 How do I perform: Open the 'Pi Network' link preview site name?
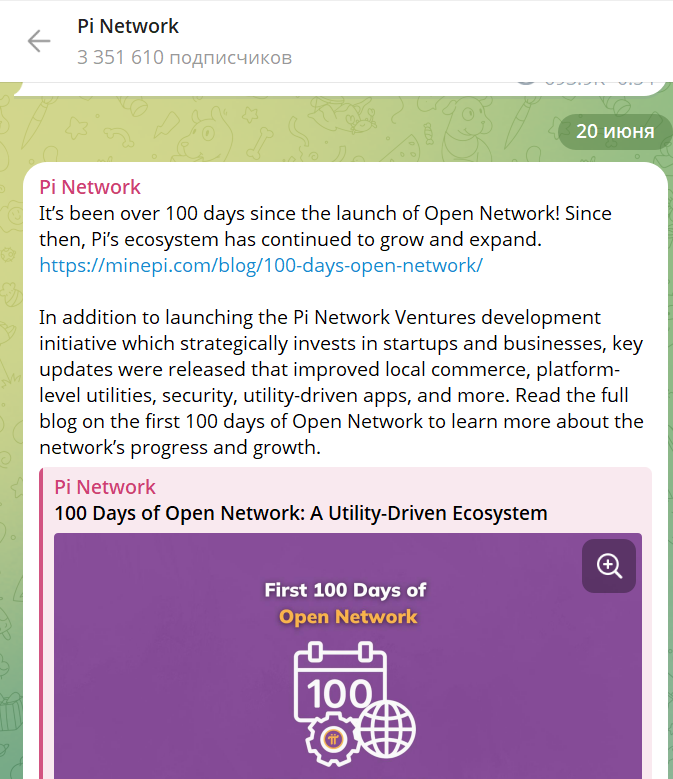[x=105, y=487]
